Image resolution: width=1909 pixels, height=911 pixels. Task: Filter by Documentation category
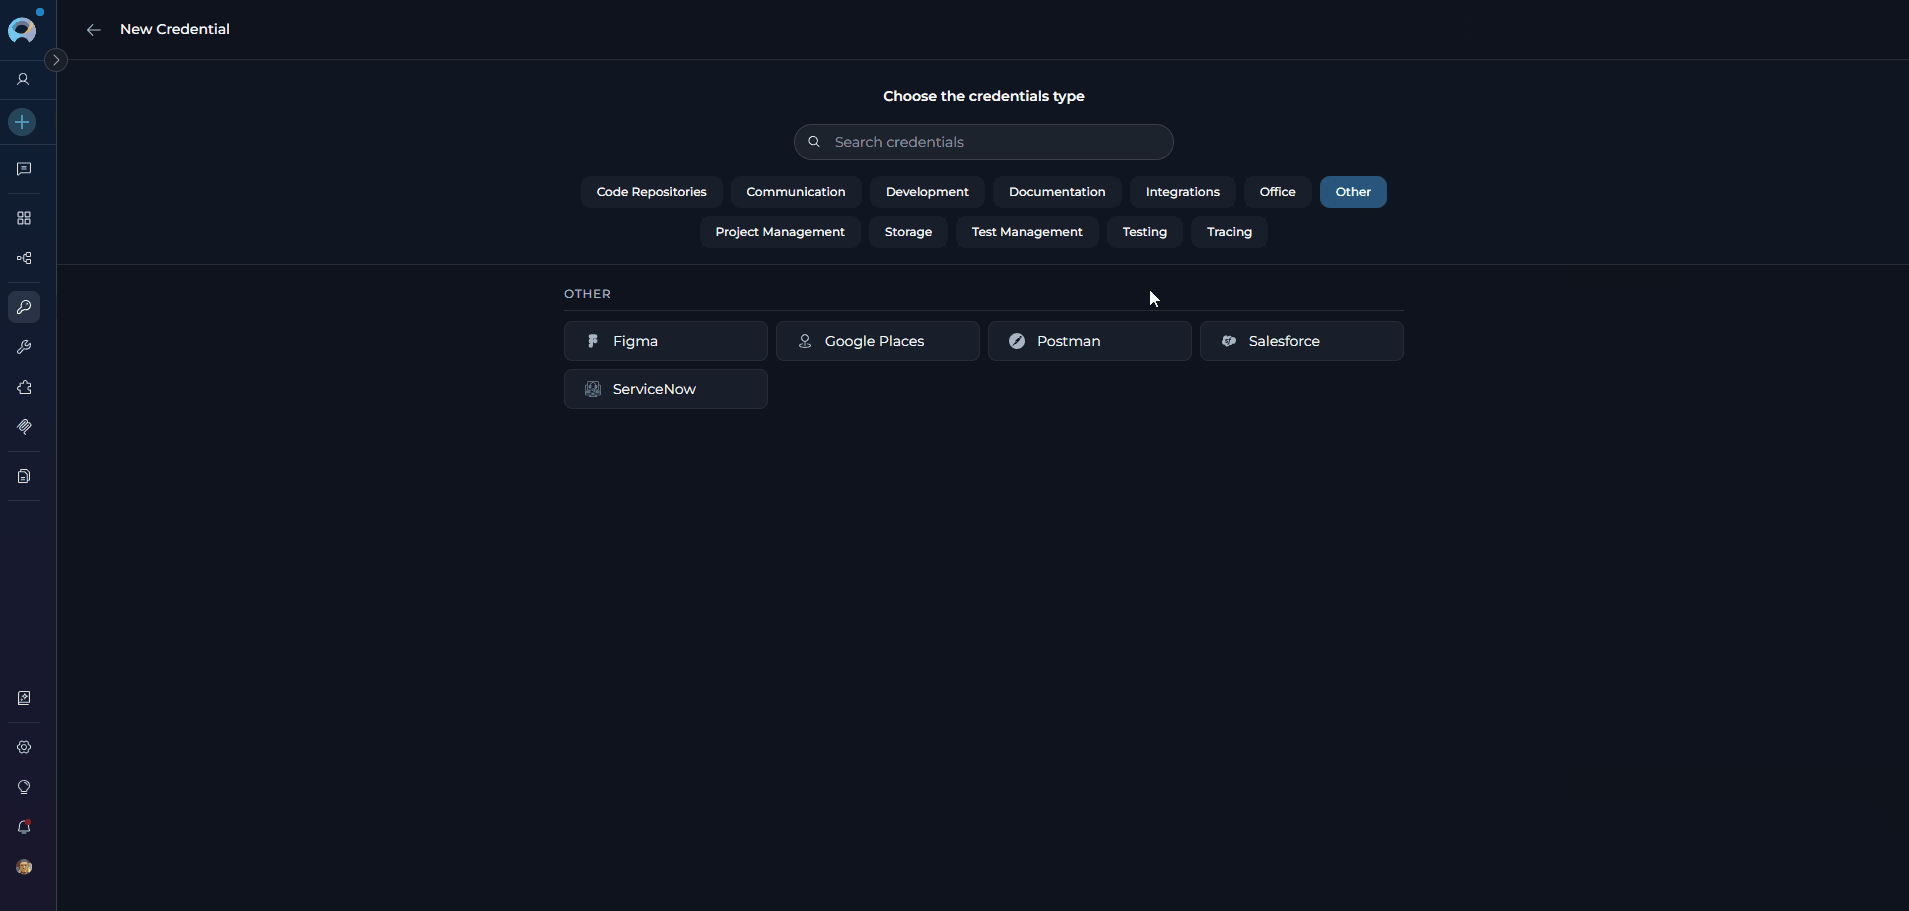(1057, 192)
